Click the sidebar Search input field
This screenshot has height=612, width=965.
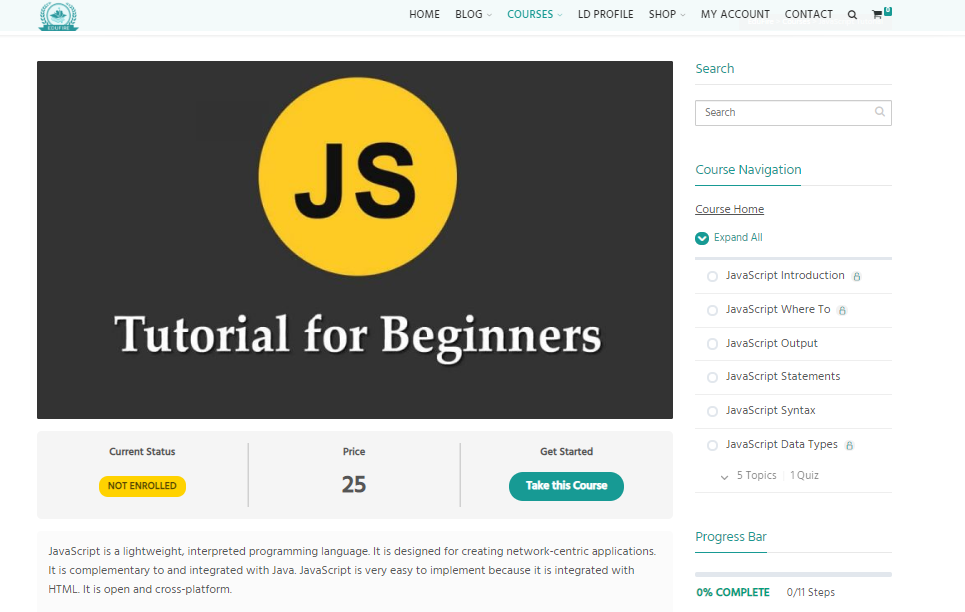793,113
